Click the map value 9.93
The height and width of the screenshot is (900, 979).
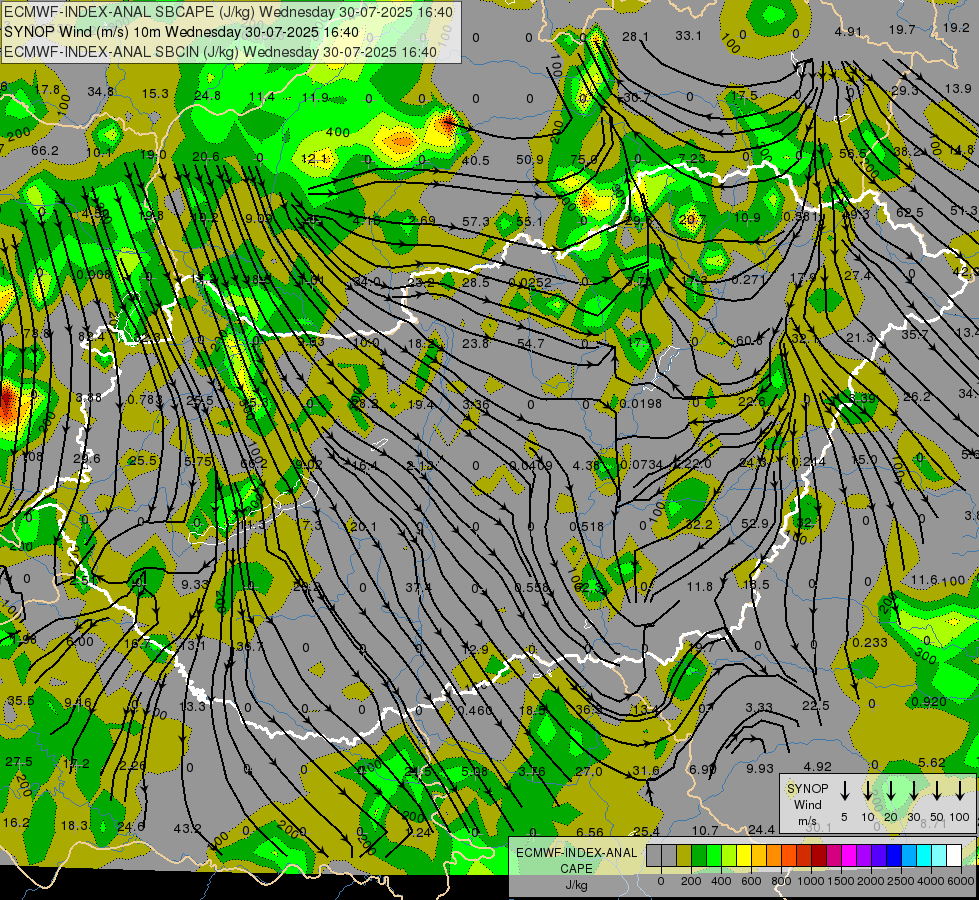coord(759,768)
